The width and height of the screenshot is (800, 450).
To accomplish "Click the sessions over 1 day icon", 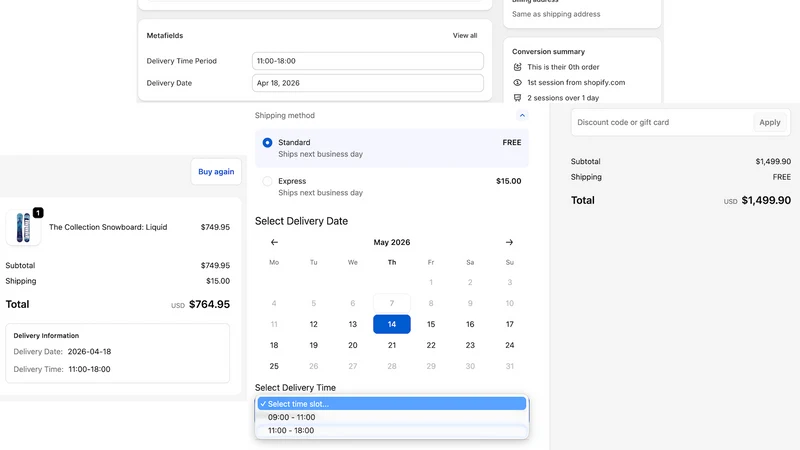I will coord(517,97).
